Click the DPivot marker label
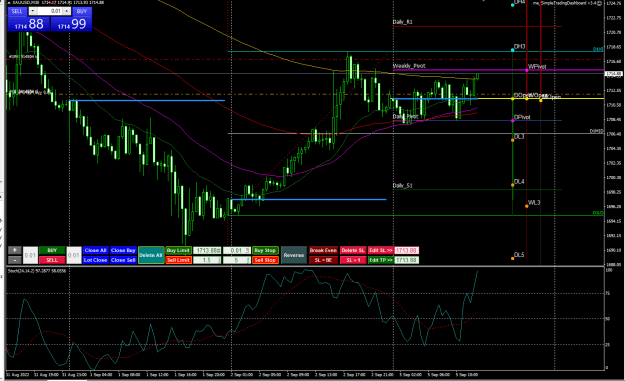The image size is (625, 381). tap(522, 118)
